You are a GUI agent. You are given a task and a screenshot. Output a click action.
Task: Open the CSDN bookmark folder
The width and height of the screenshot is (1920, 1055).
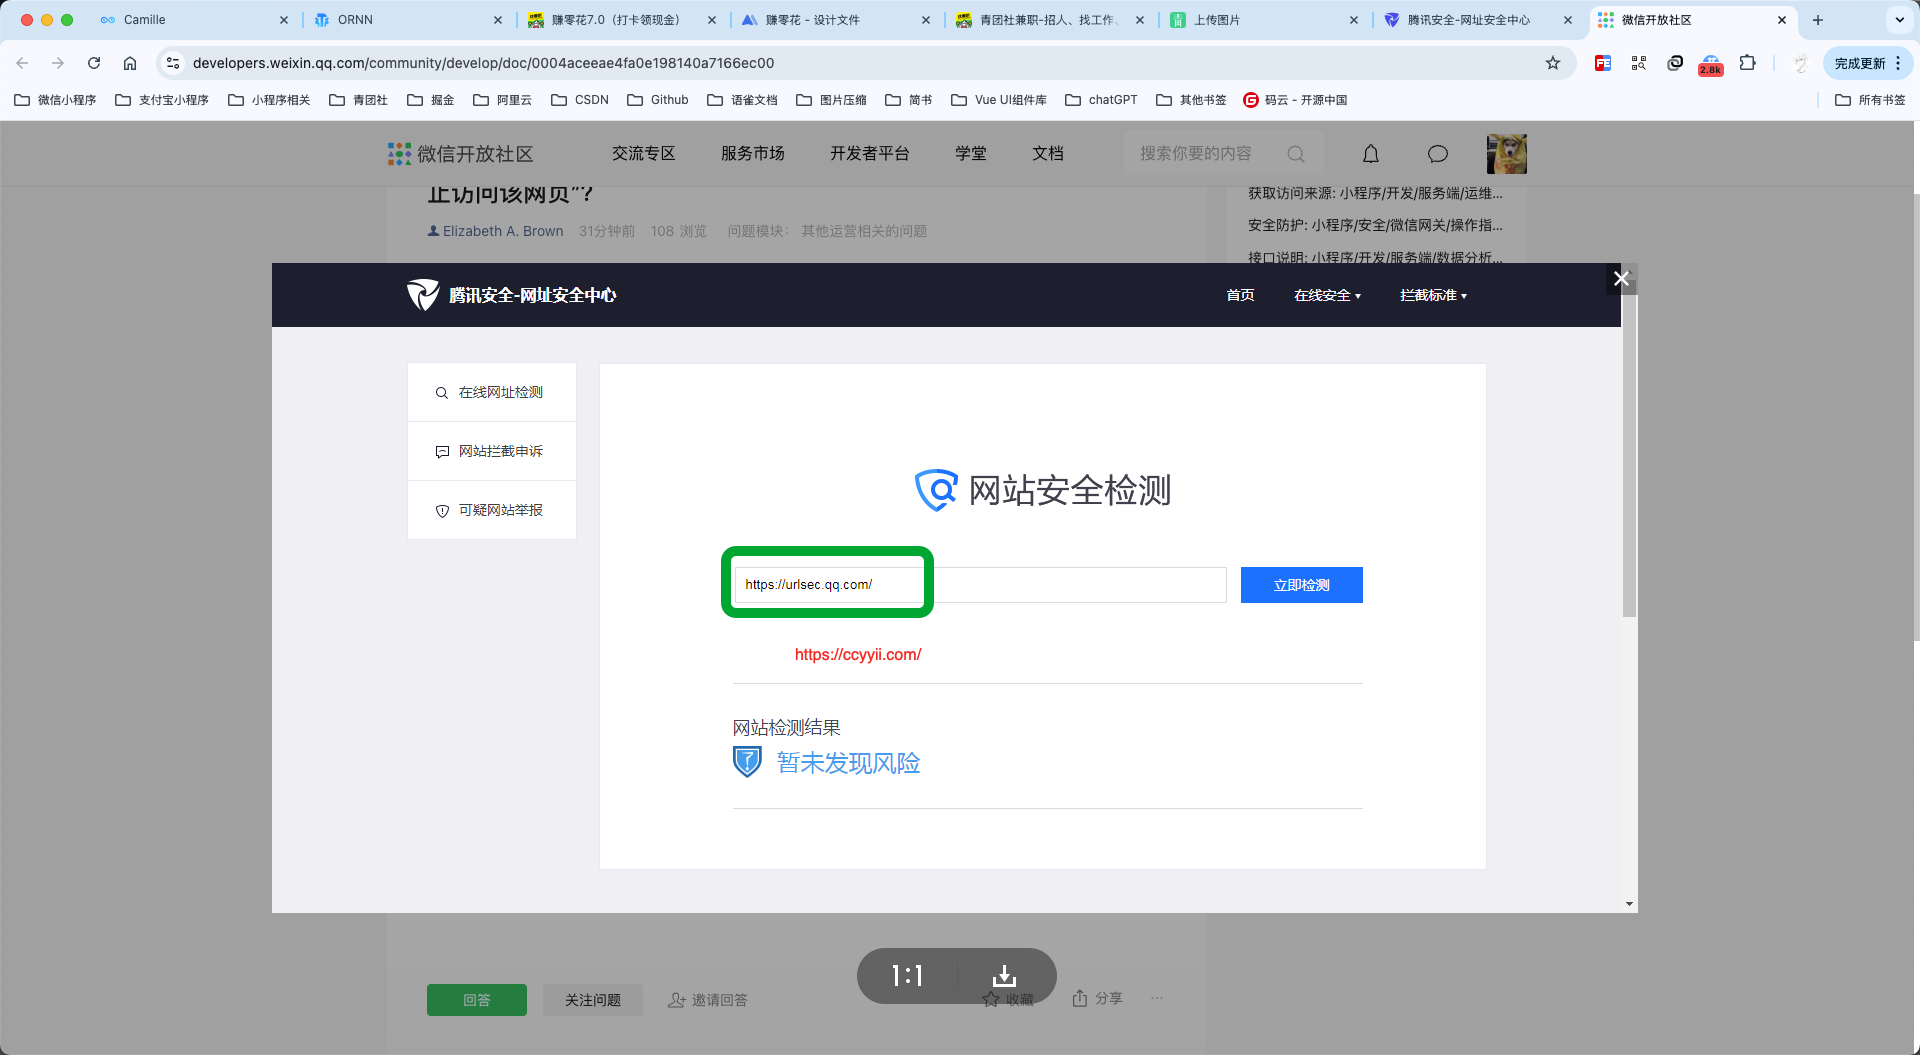click(x=580, y=100)
